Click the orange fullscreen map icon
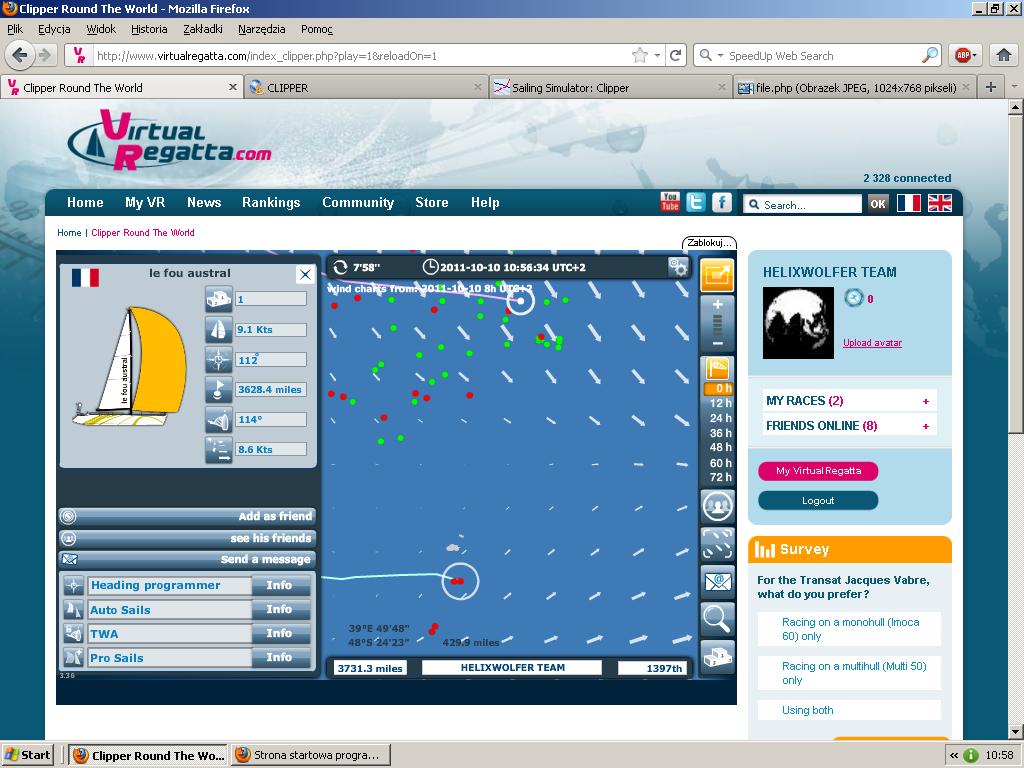1024x768 pixels. point(717,275)
